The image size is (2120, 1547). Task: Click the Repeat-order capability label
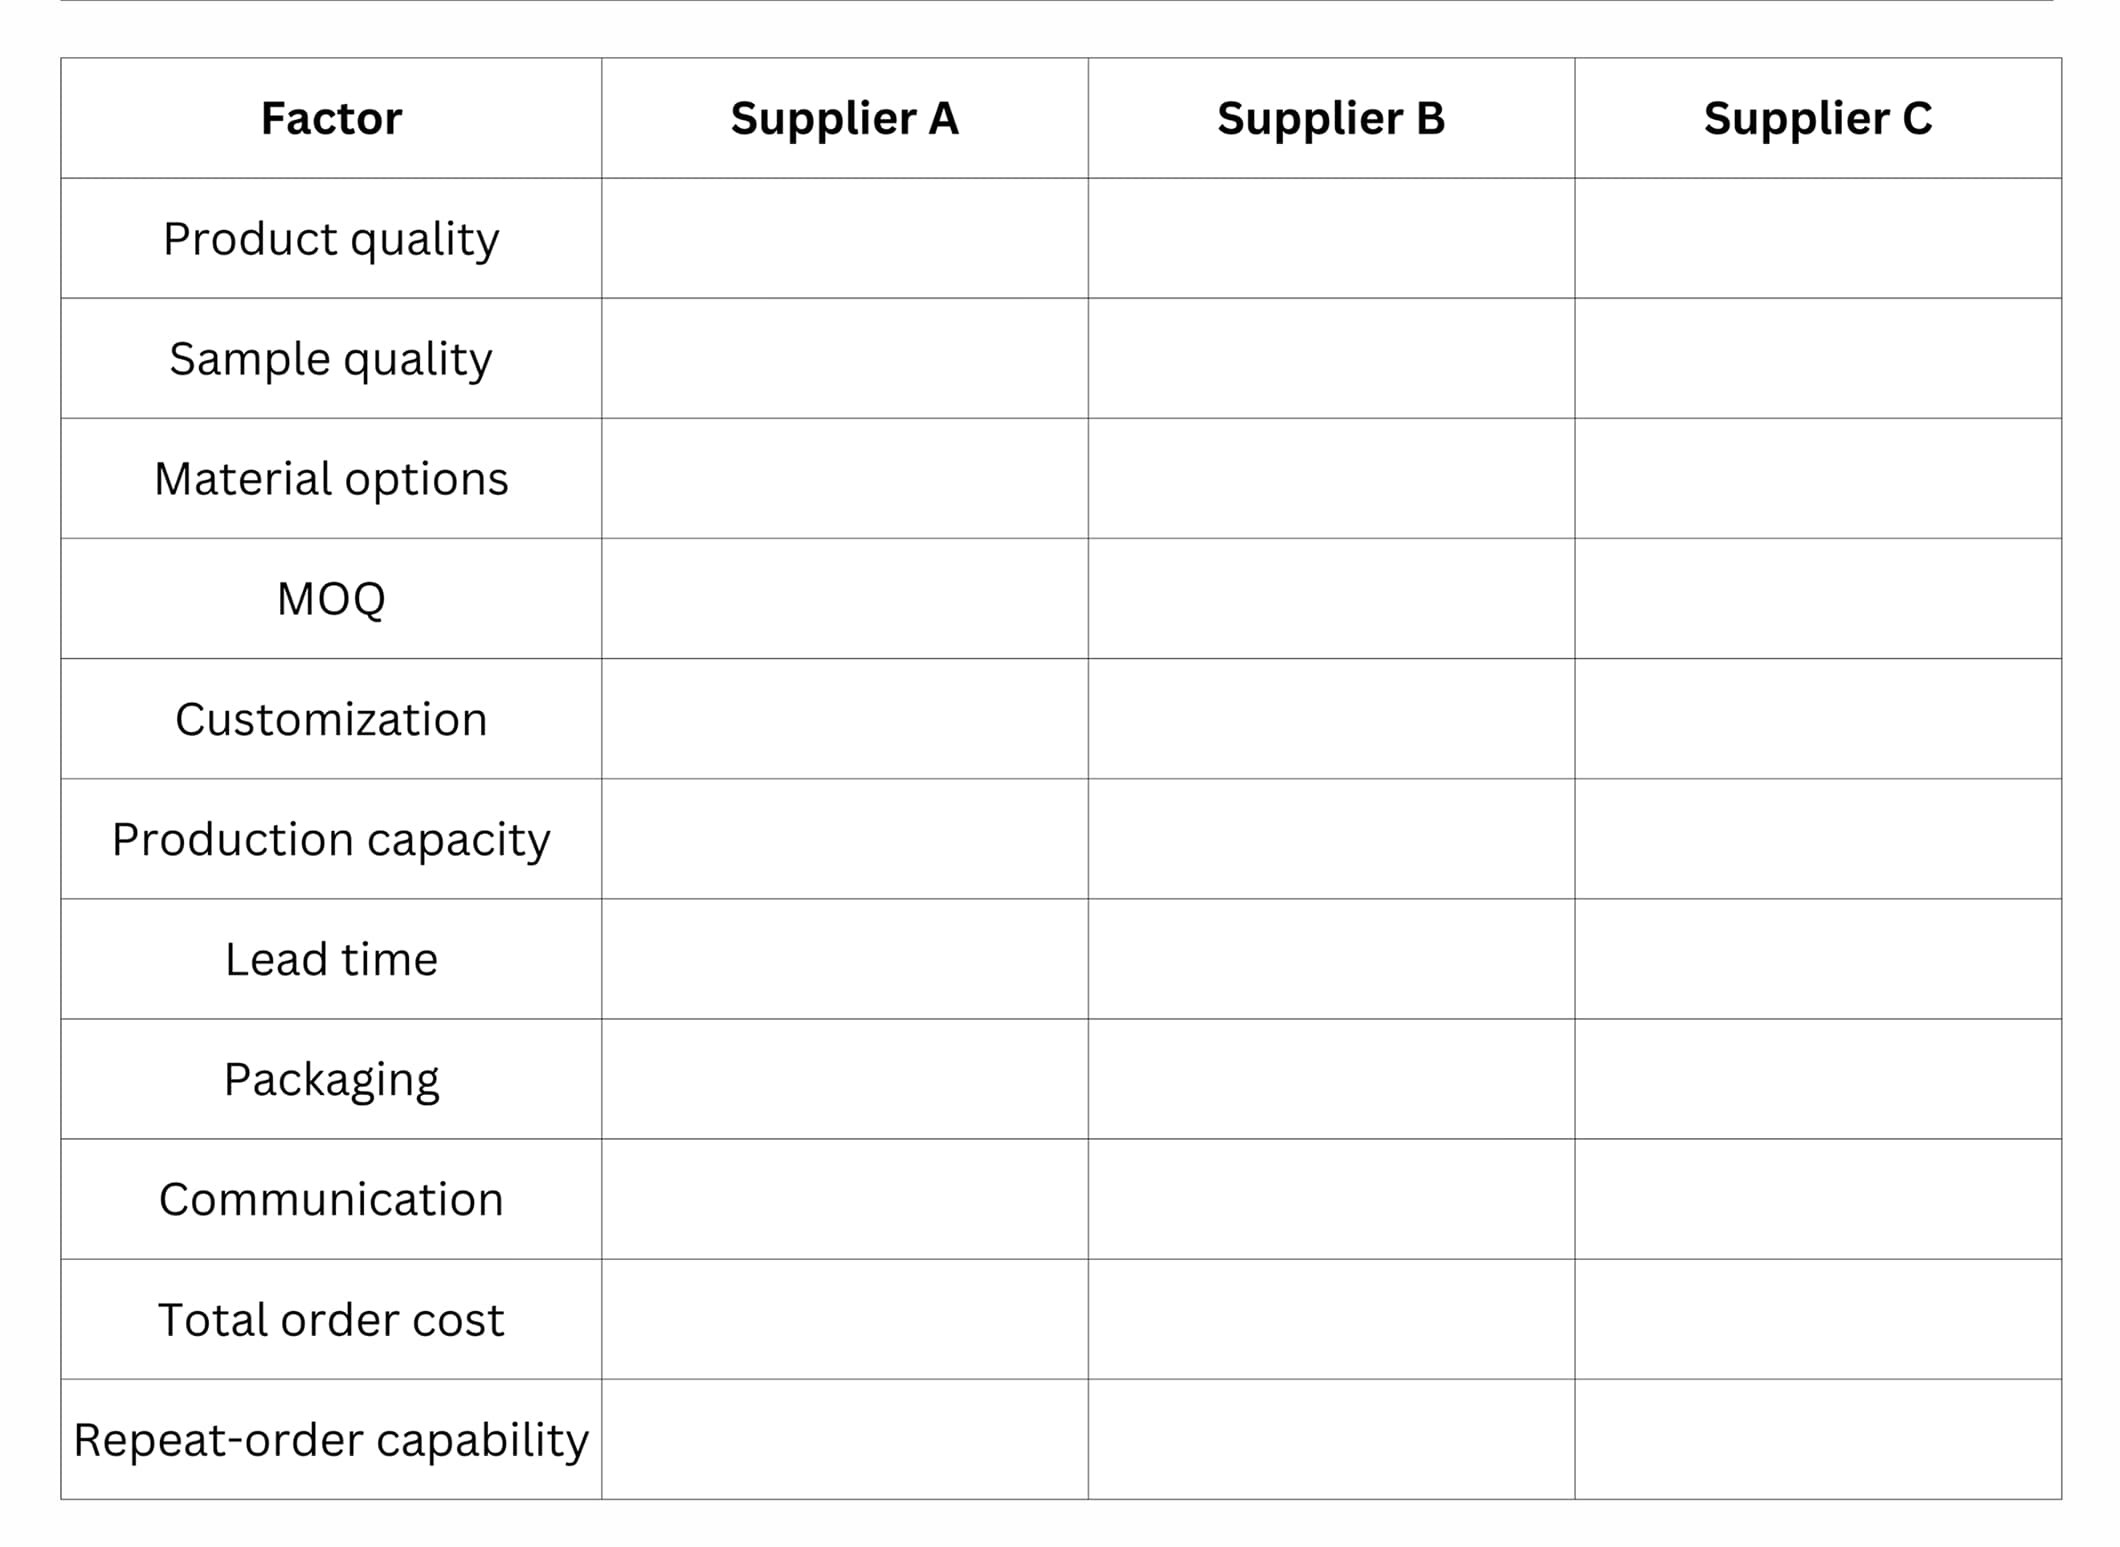click(331, 1440)
